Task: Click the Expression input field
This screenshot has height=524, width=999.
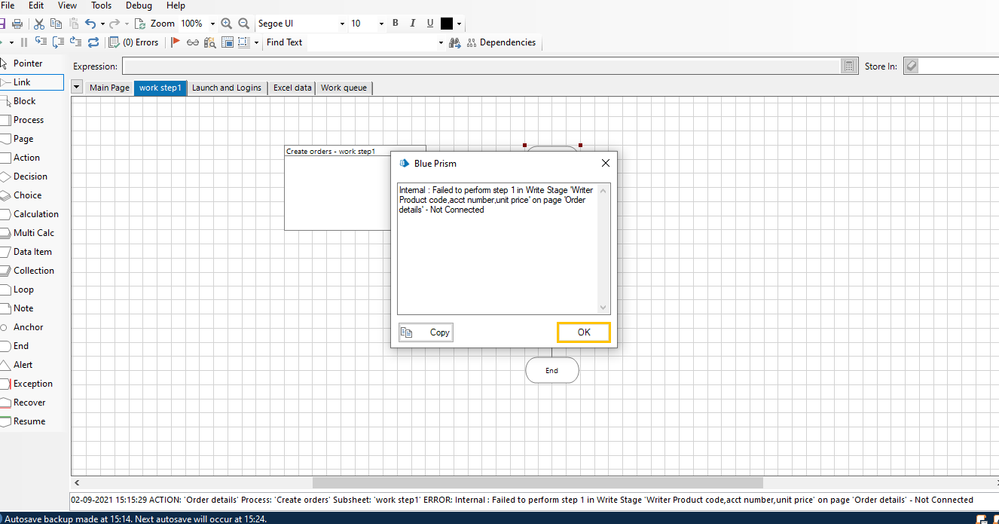Action: [x=482, y=66]
